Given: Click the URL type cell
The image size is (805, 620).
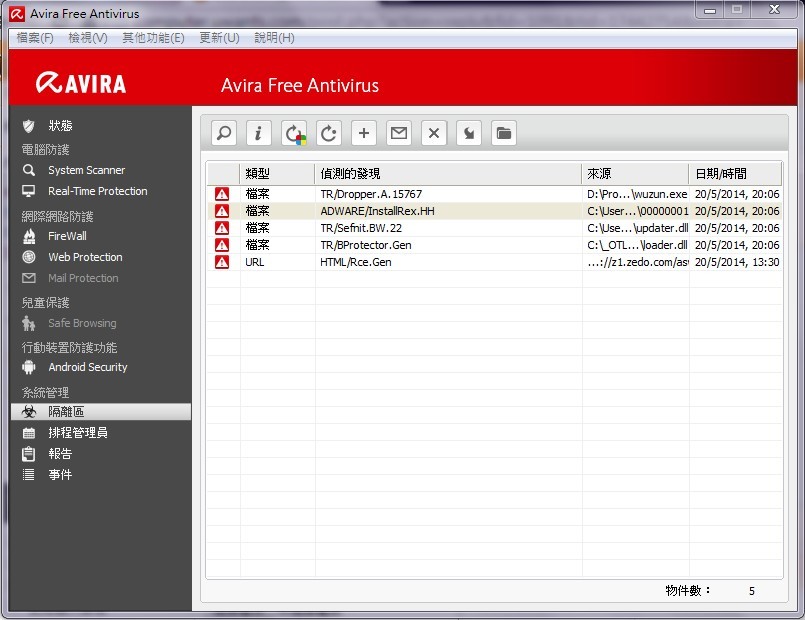Looking at the screenshot, I should [x=255, y=262].
